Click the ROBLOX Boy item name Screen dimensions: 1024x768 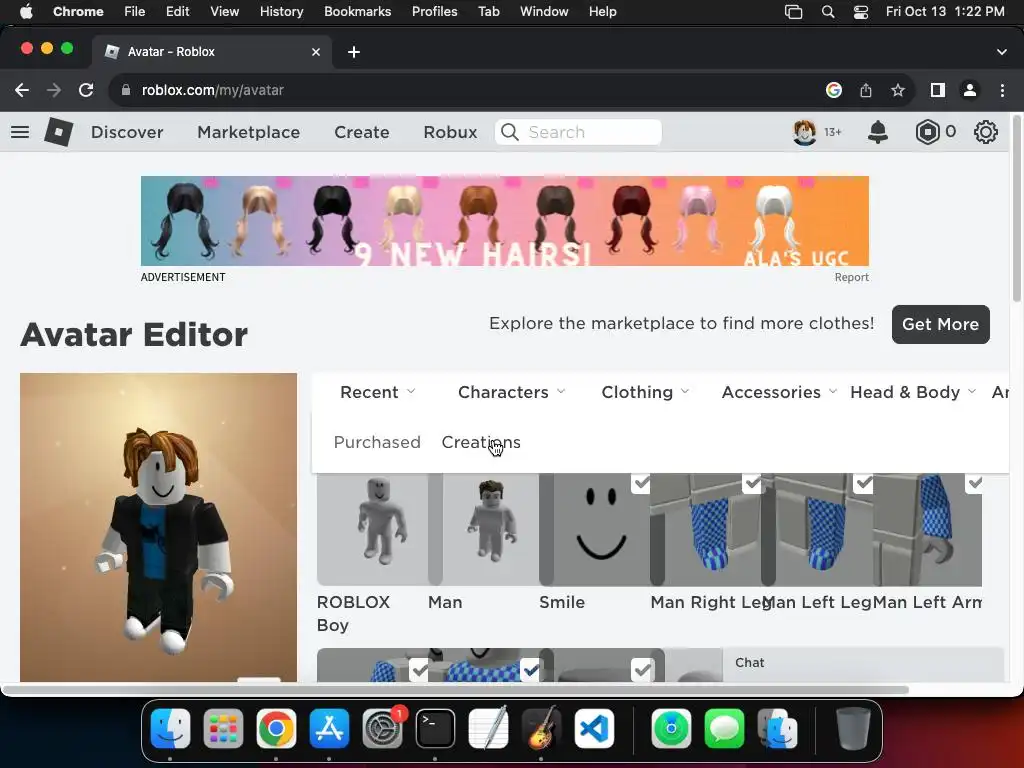353,613
